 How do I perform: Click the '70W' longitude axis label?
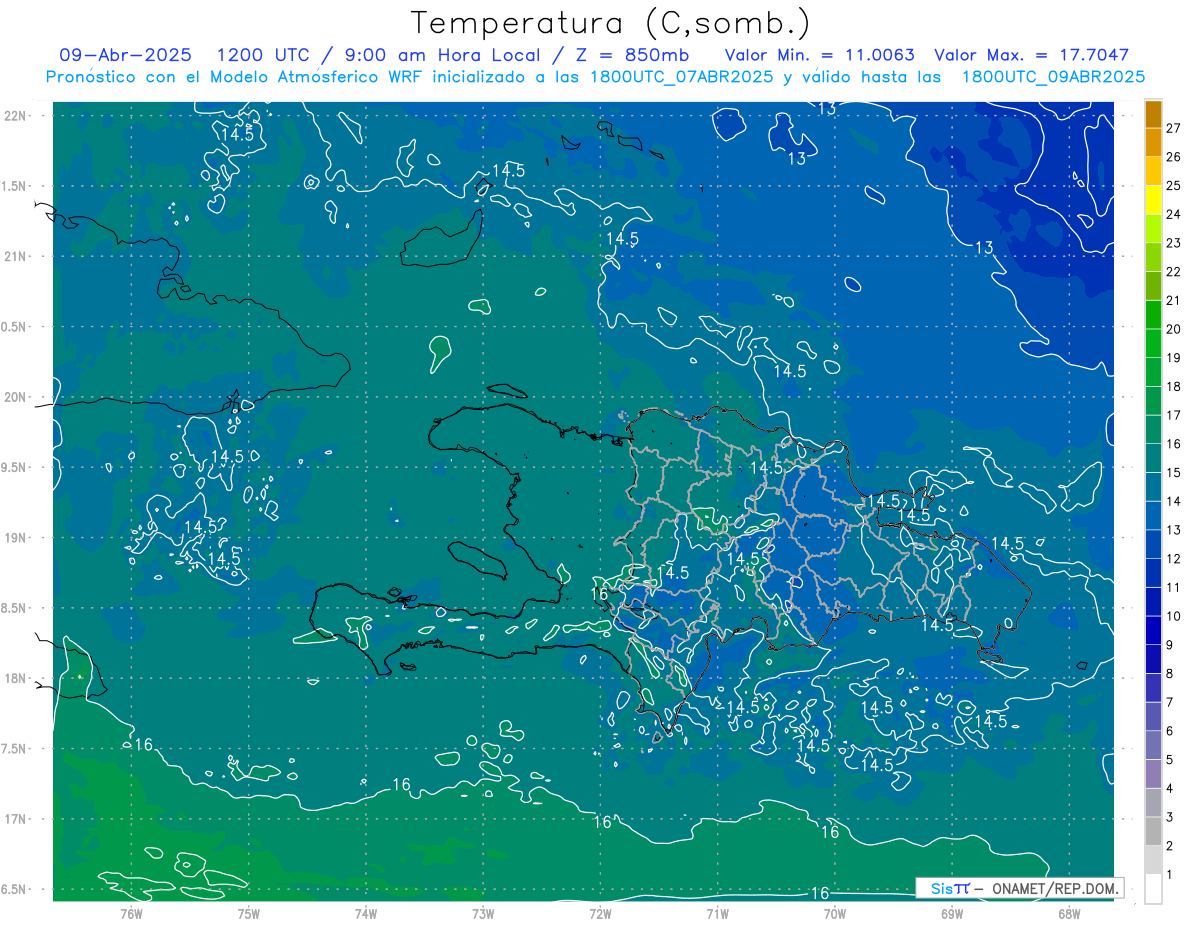(x=835, y=913)
